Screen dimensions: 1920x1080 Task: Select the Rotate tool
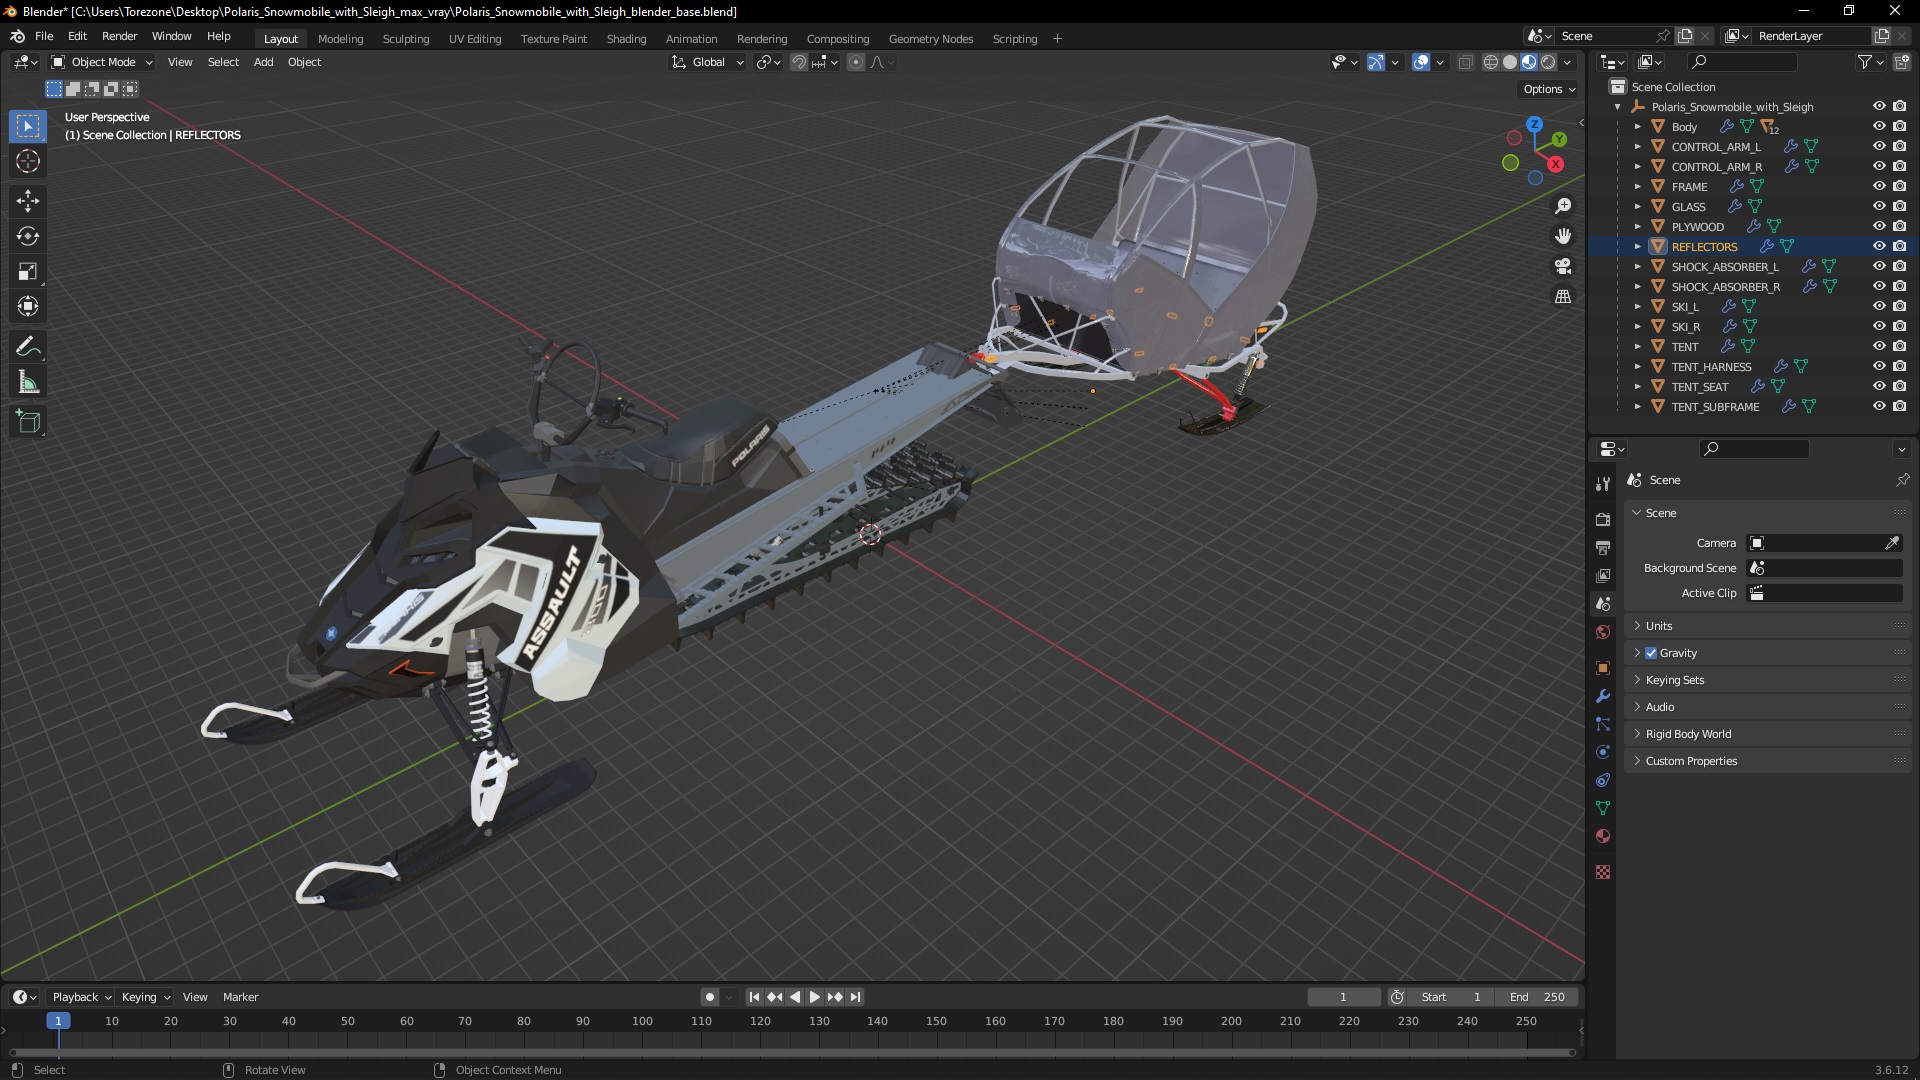(x=28, y=236)
